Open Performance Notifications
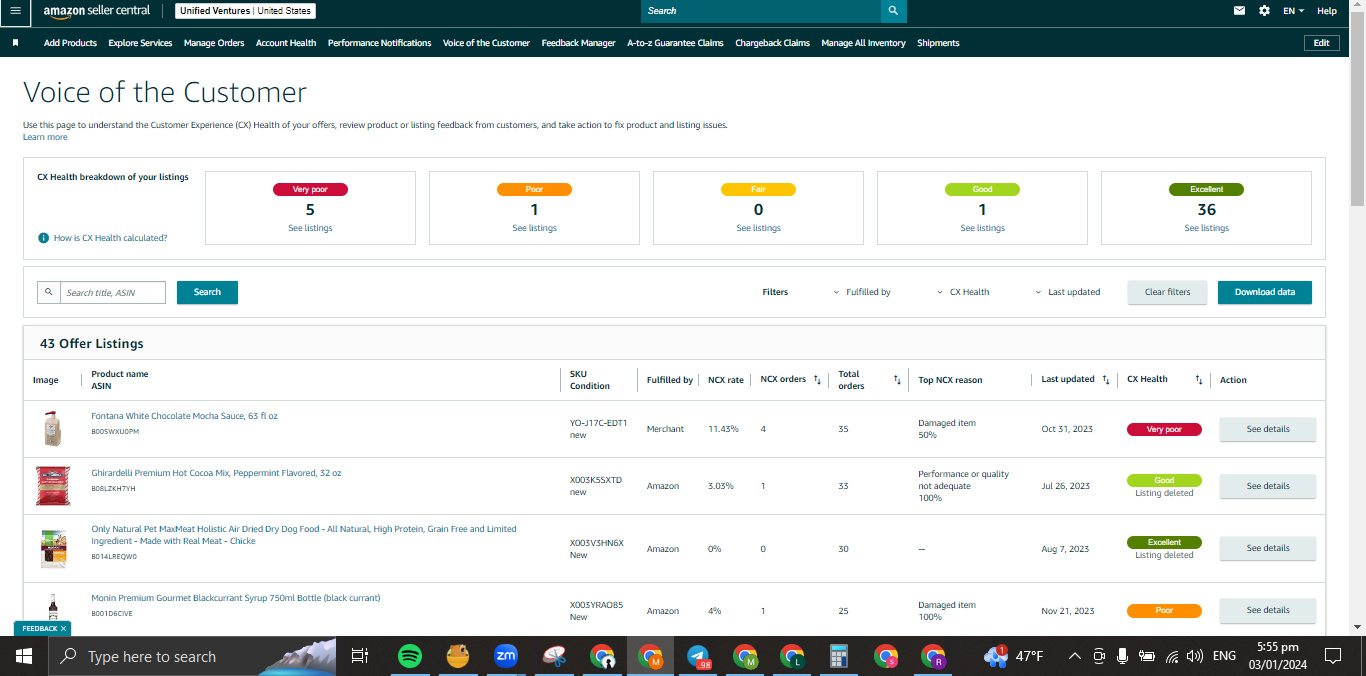Screen dimensions: 1366x676 click(380, 43)
